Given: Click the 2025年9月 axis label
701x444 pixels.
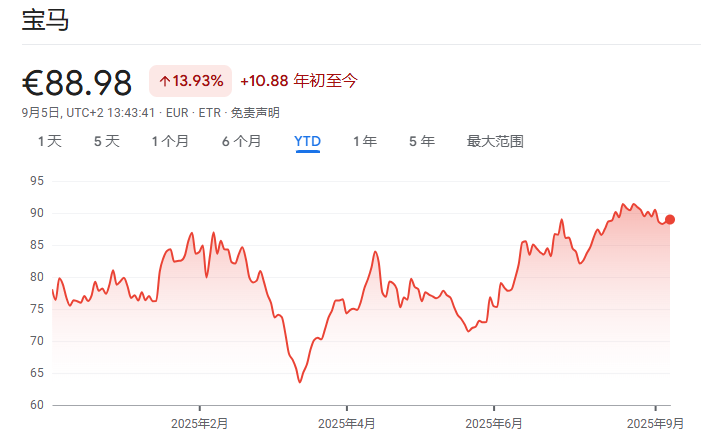Looking at the screenshot, I should [x=655, y=423].
